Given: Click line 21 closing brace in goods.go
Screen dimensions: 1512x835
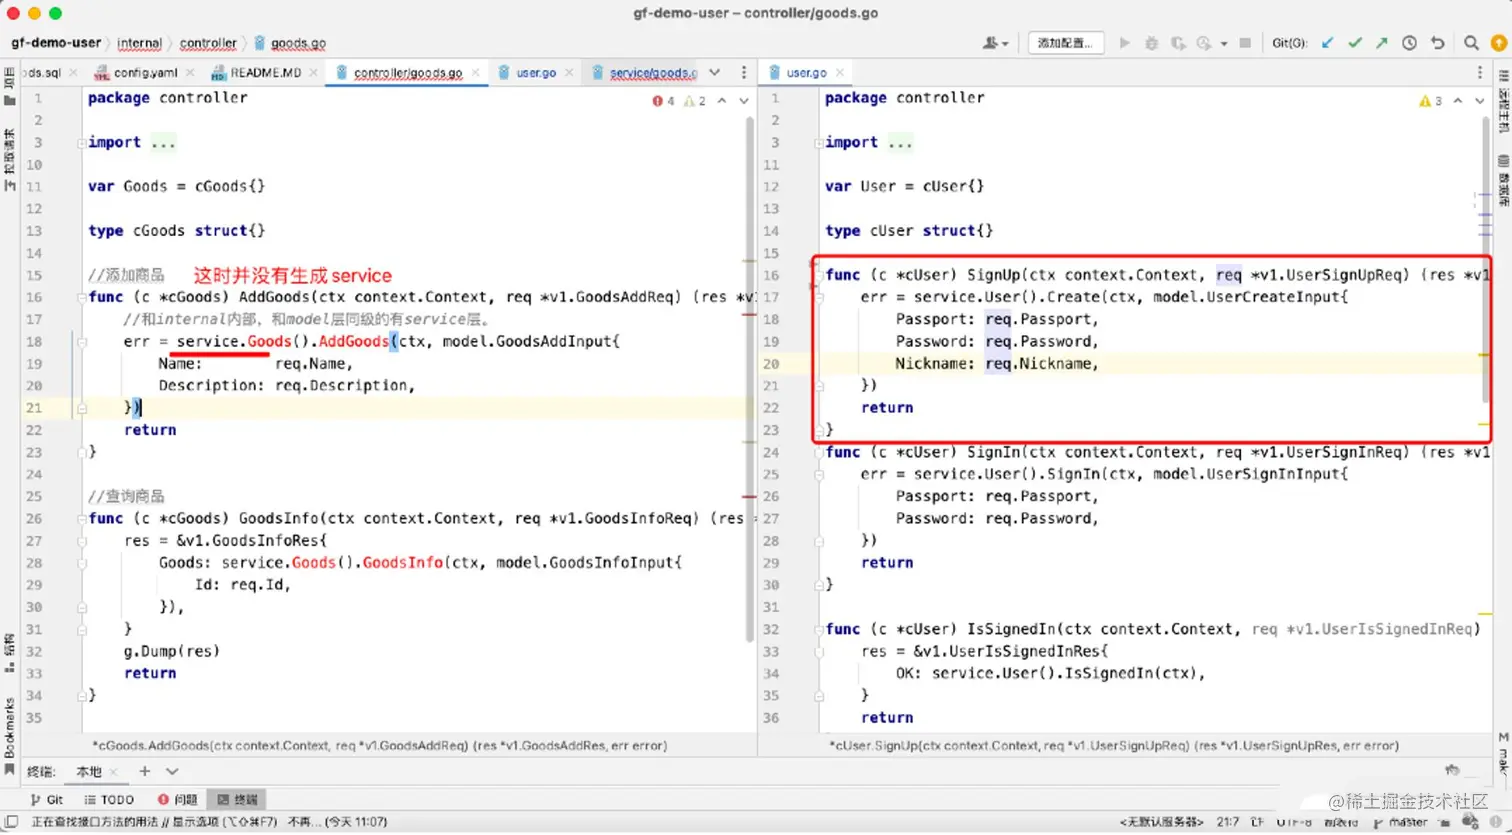Looking at the screenshot, I should point(132,407).
